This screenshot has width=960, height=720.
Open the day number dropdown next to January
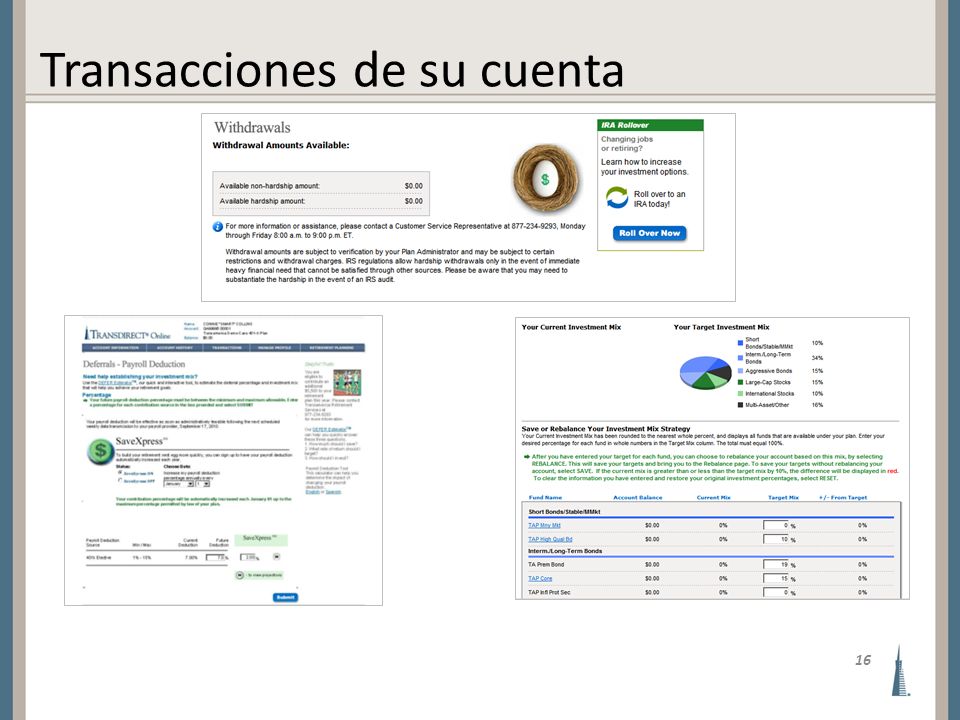(203, 484)
